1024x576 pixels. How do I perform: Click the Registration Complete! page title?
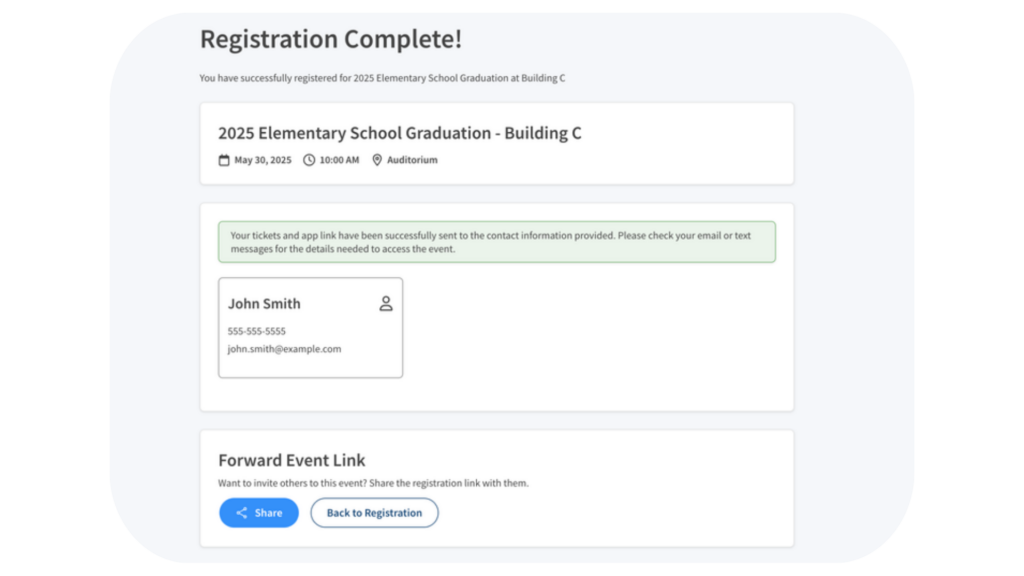click(330, 39)
